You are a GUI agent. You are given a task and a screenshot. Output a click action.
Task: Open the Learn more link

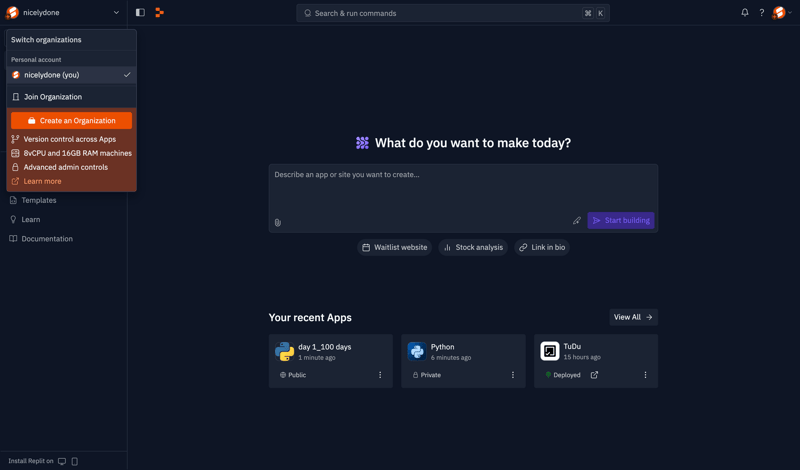42,181
